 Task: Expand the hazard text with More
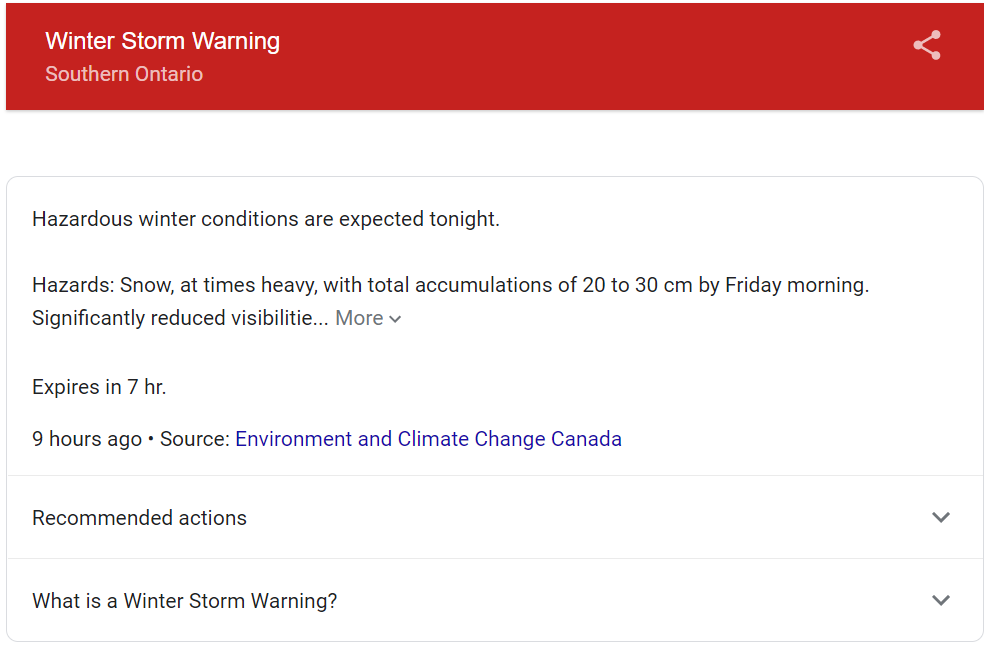click(x=368, y=318)
